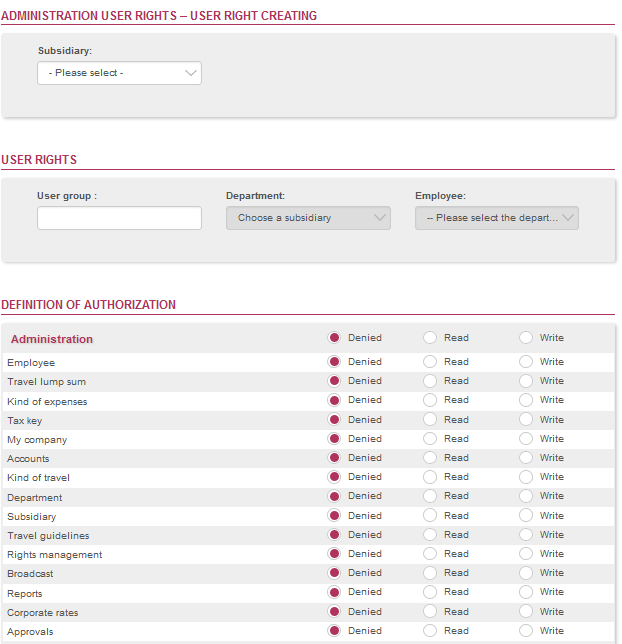The height and width of the screenshot is (644, 622).
Task: Select Read for Administration
Action: (430, 338)
